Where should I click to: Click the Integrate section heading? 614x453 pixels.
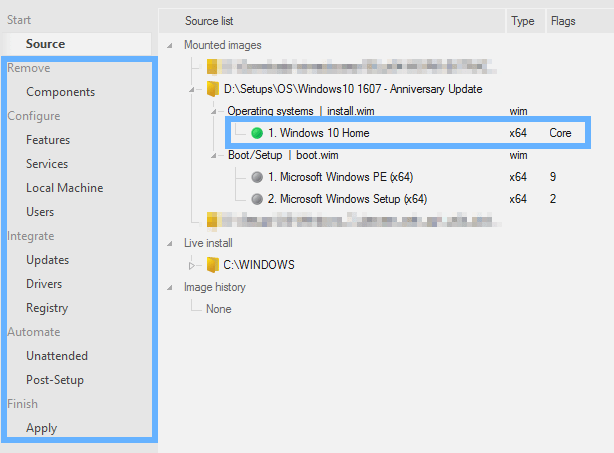31,236
